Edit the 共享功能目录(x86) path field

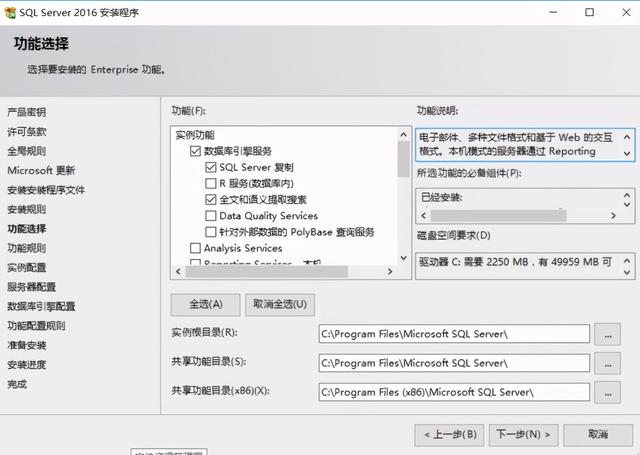click(454, 392)
